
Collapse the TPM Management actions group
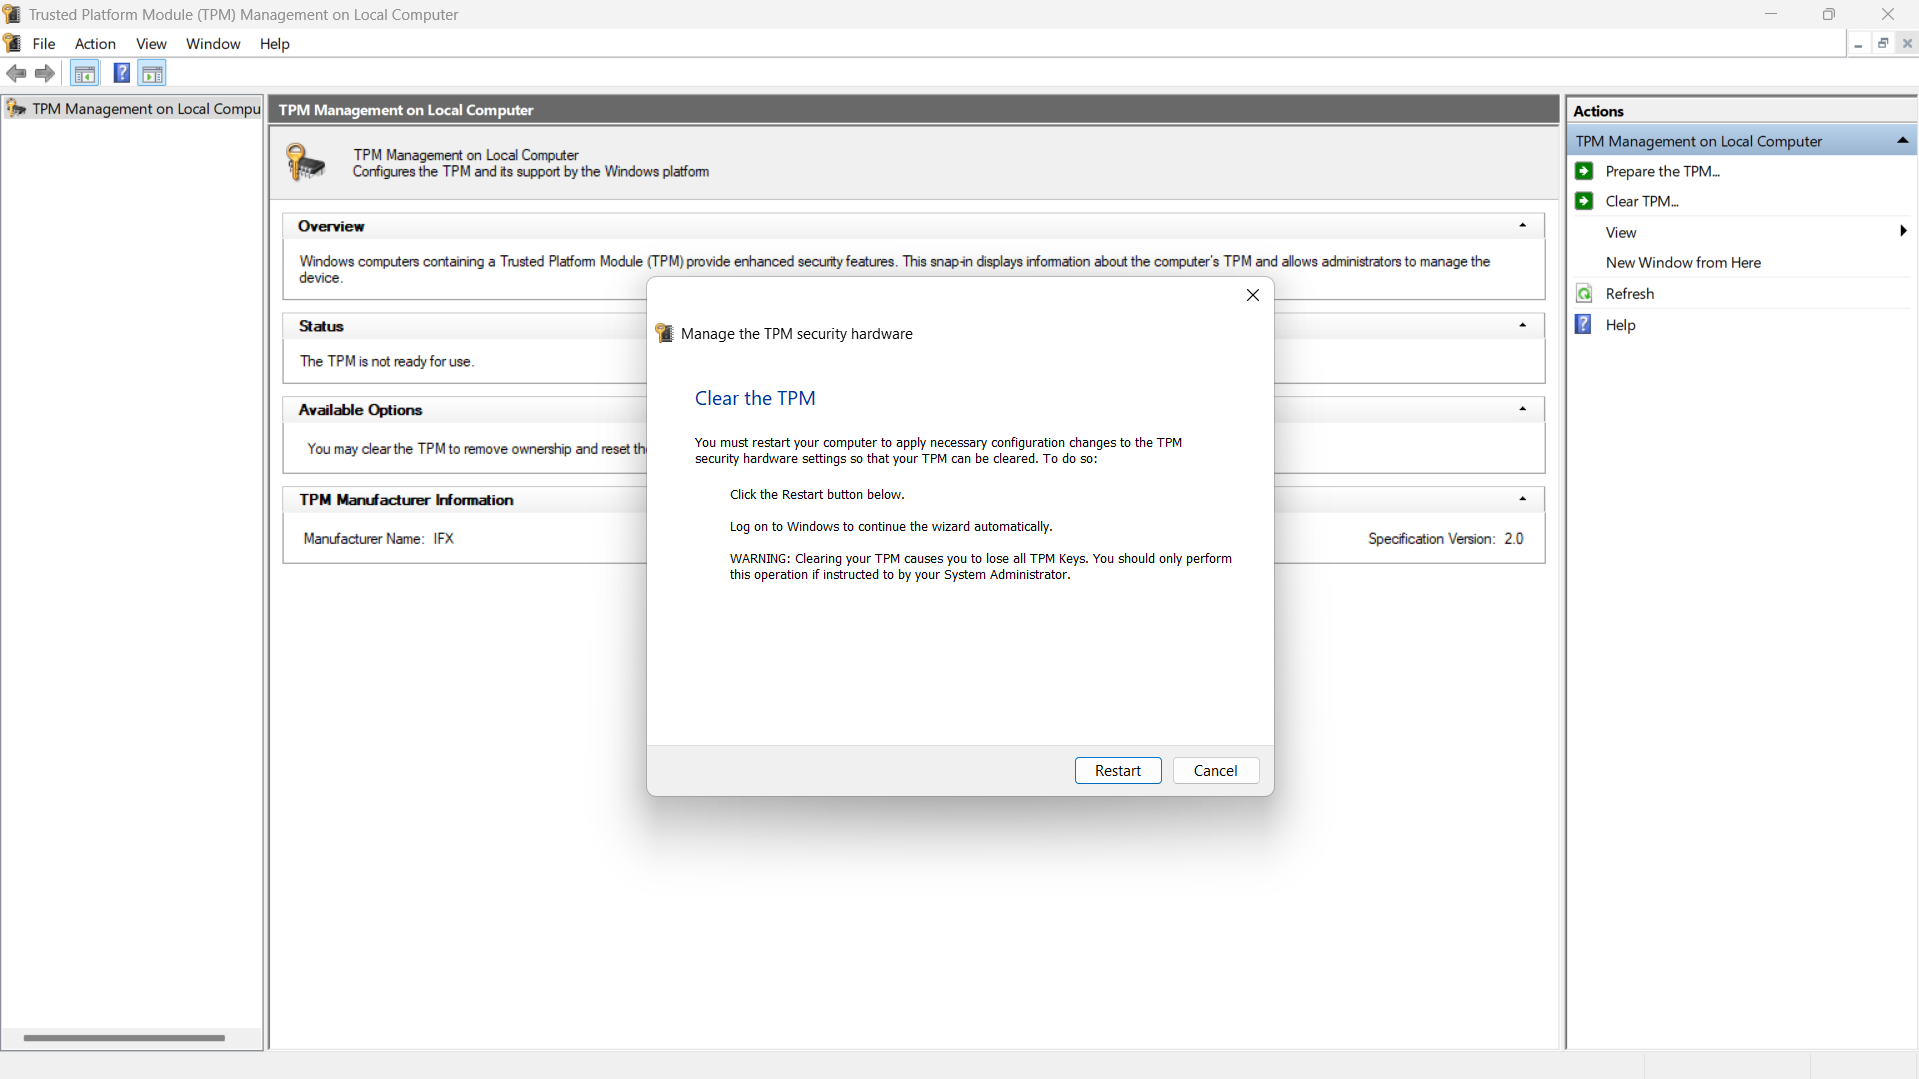click(x=1902, y=141)
